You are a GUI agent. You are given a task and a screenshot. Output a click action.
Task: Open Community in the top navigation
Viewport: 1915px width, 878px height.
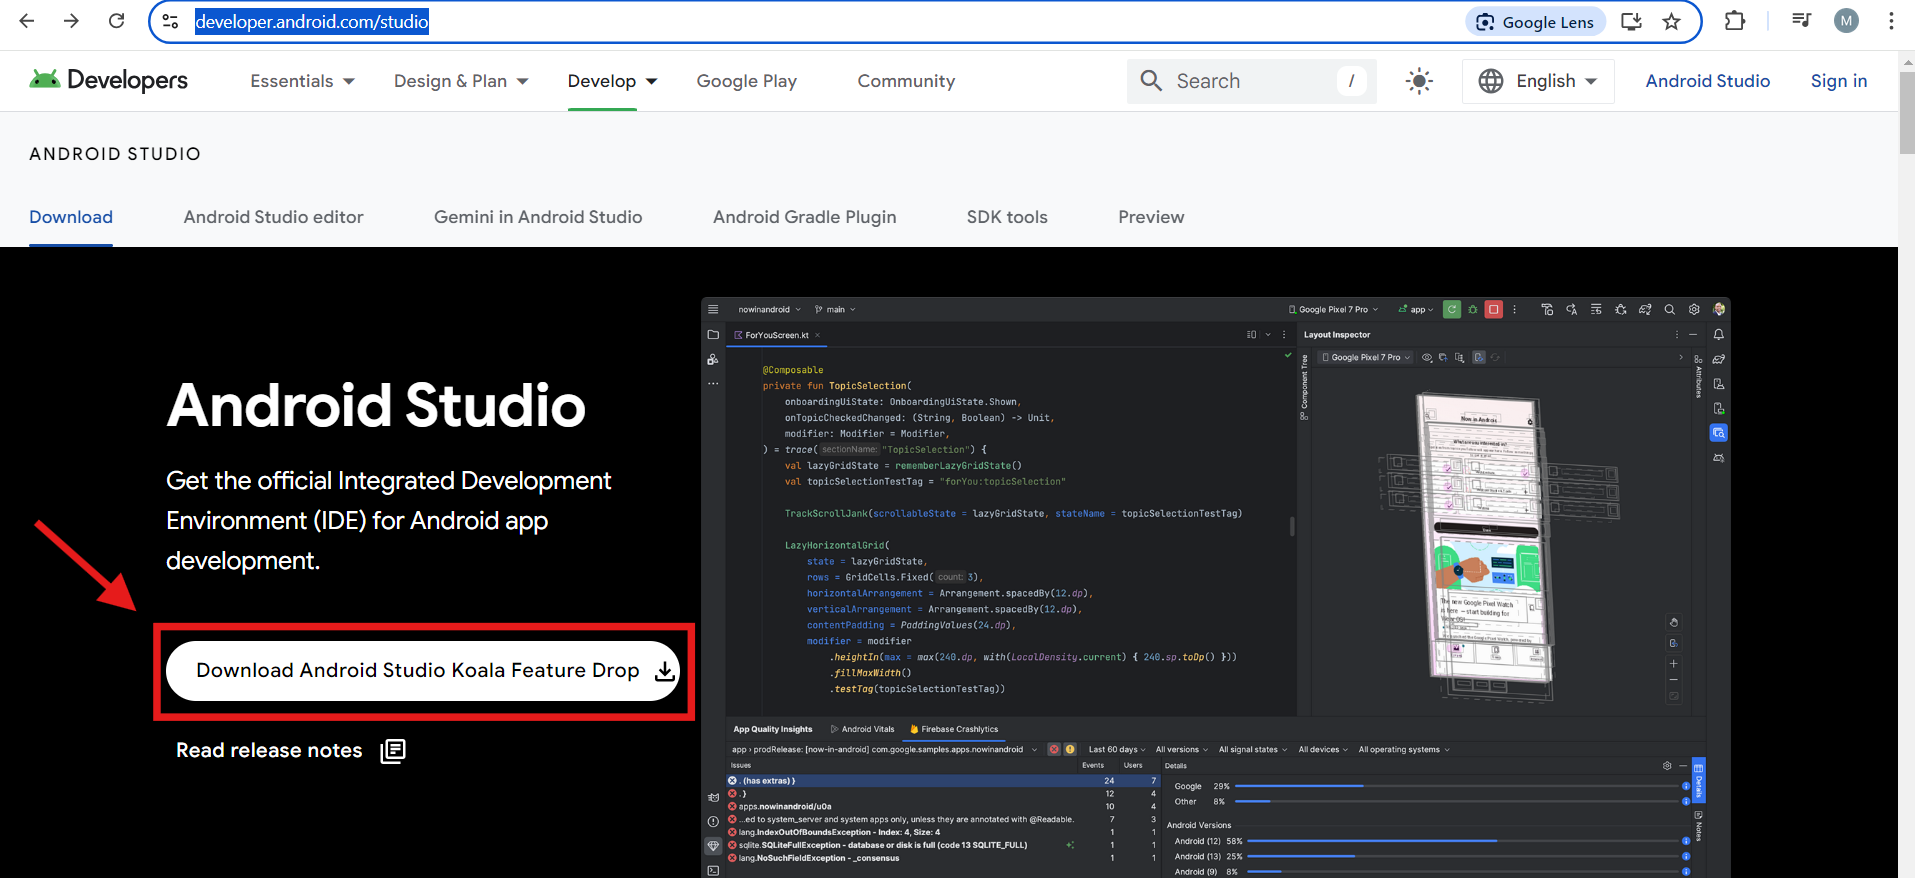(x=906, y=81)
